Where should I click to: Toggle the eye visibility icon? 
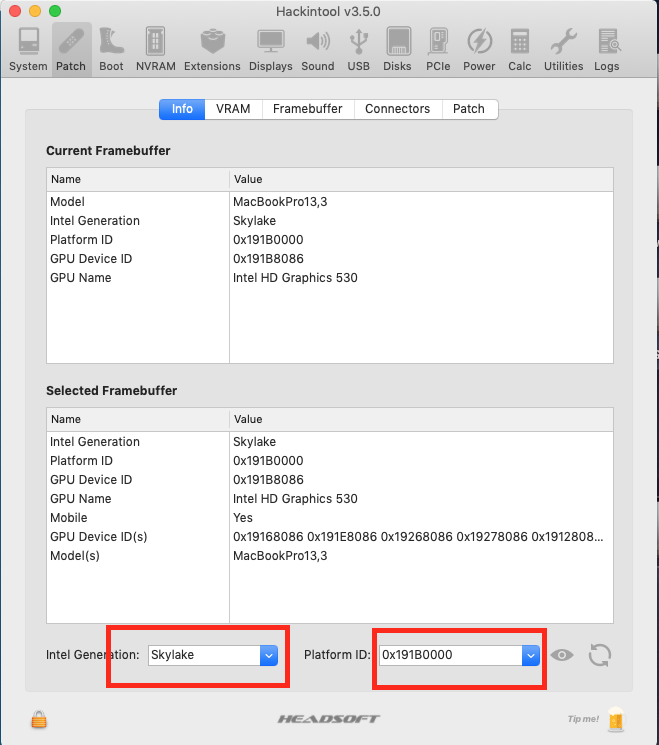(562, 655)
